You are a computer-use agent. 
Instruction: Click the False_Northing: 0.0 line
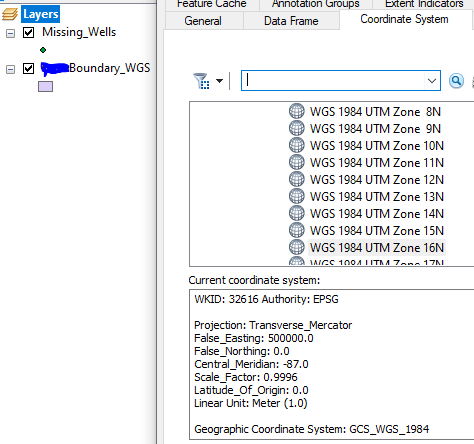pyautogui.click(x=242, y=351)
